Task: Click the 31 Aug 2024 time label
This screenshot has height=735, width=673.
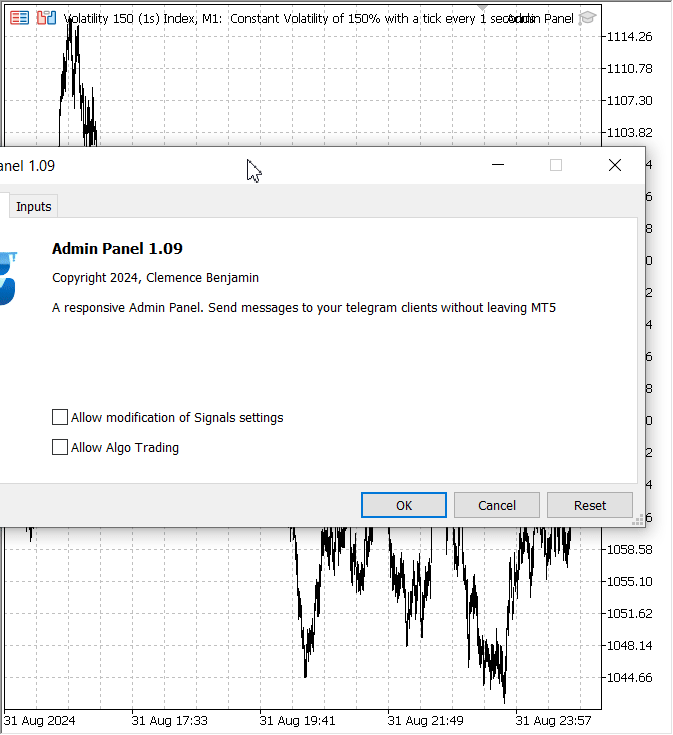Action: [x=39, y=720]
